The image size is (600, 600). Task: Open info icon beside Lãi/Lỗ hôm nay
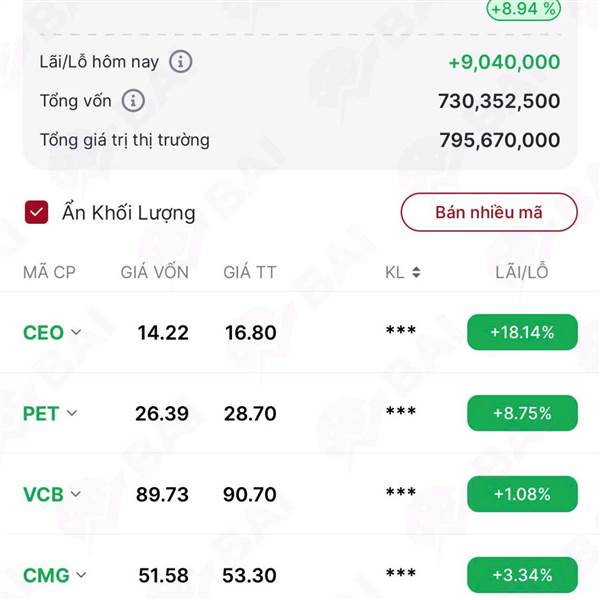click(181, 62)
